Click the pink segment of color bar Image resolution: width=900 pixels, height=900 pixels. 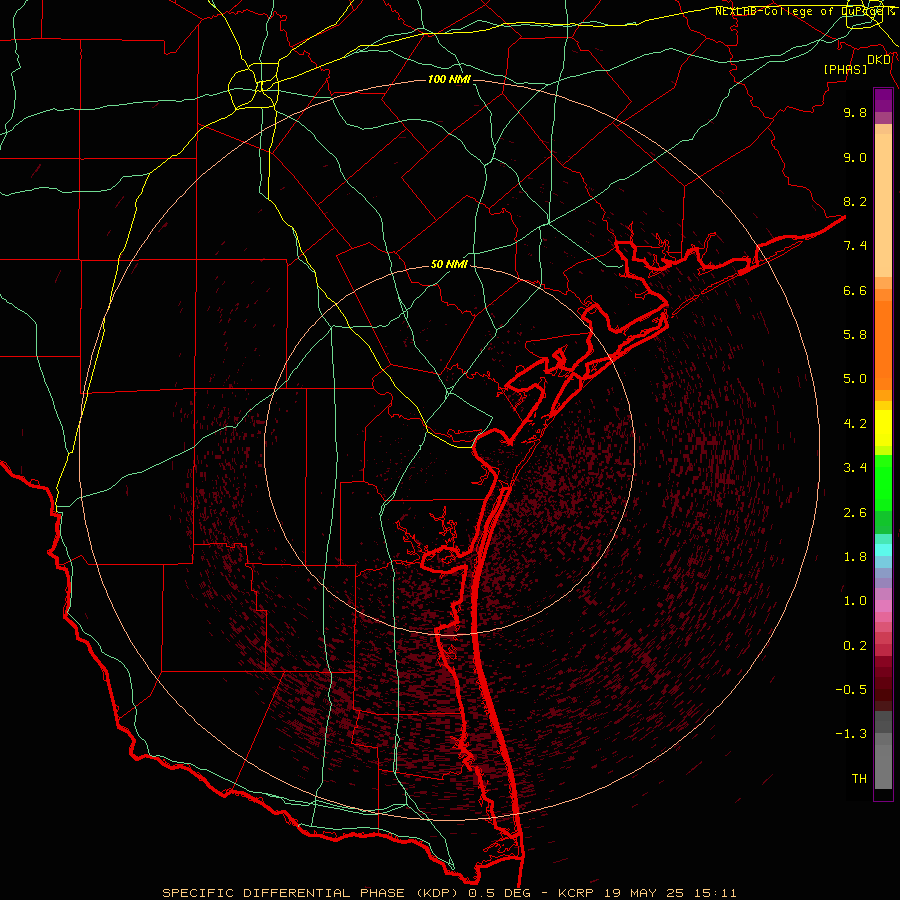(x=883, y=606)
